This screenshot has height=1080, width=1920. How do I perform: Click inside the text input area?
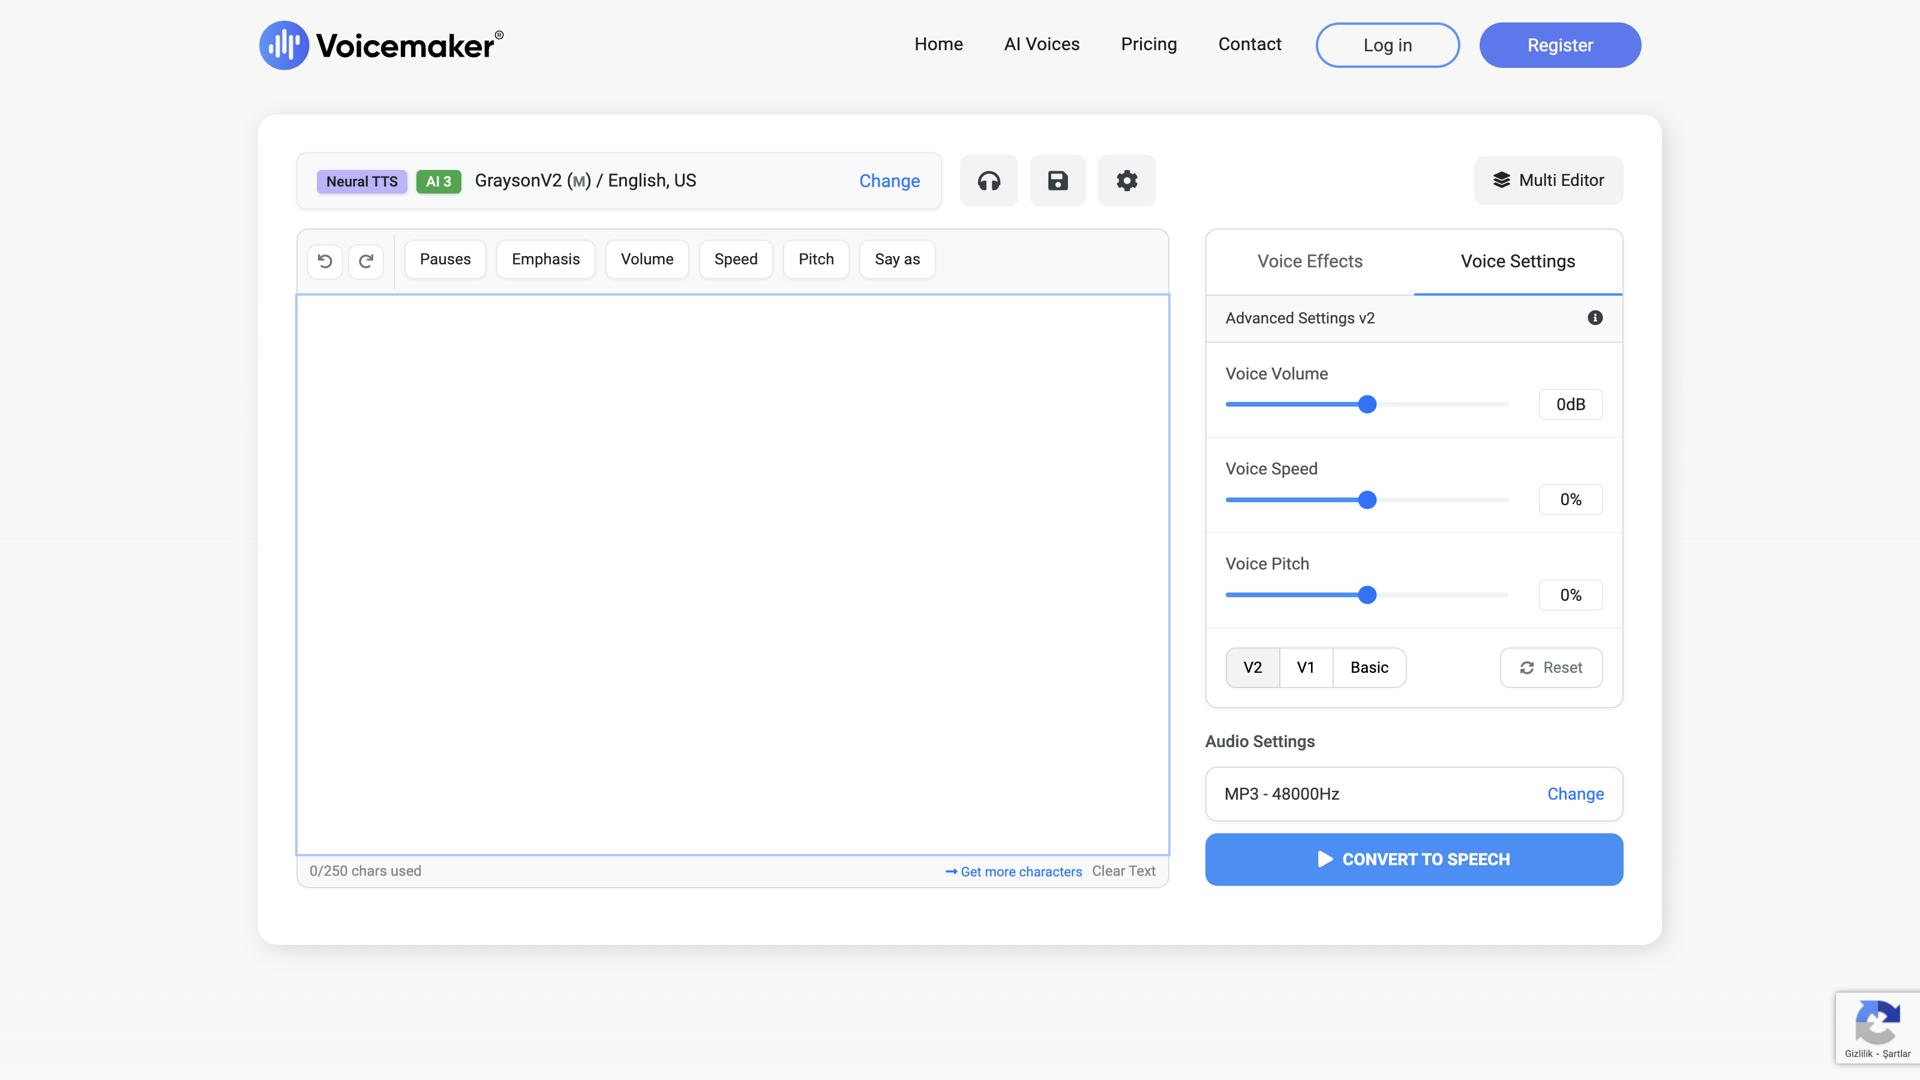tap(732, 575)
